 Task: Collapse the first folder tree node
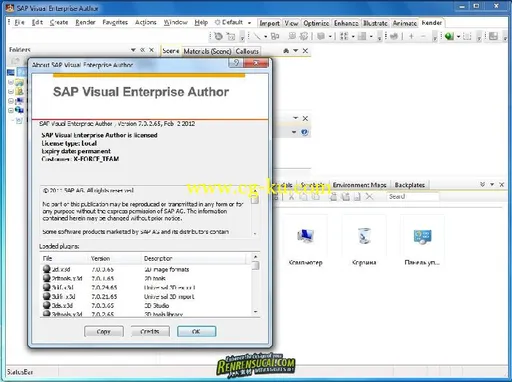pyautogui.click(x=11, y=82)
